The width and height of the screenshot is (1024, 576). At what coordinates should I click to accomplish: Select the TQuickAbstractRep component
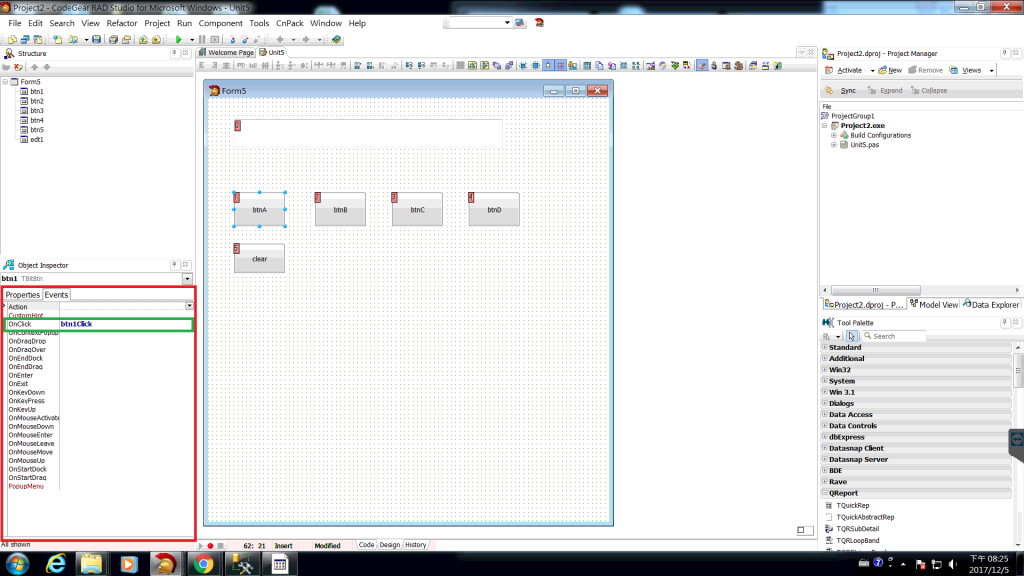(x=865, y=517)
